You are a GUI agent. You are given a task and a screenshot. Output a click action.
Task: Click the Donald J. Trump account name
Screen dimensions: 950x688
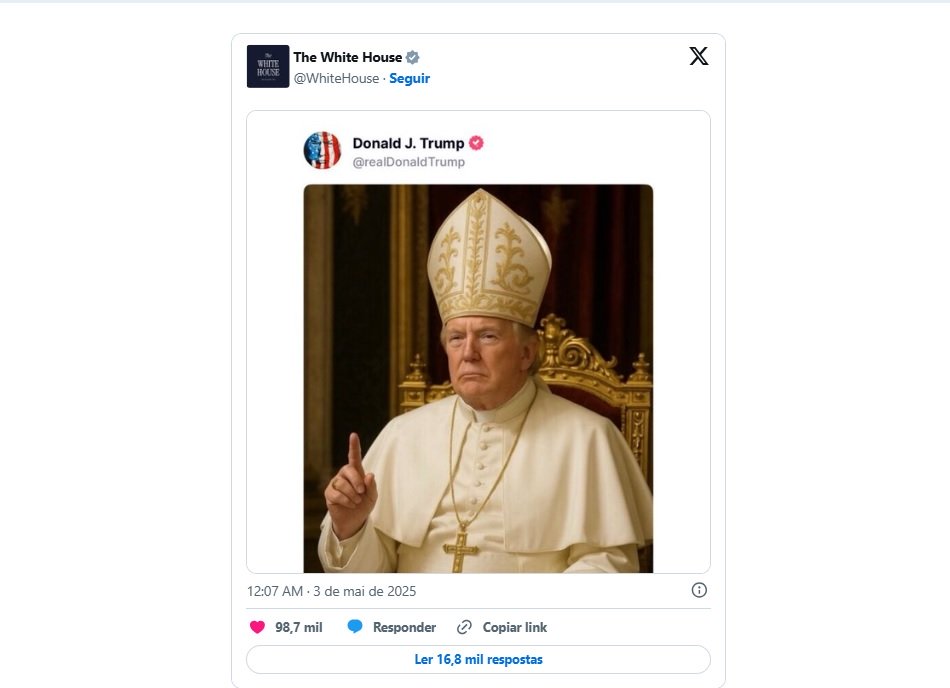408,143
